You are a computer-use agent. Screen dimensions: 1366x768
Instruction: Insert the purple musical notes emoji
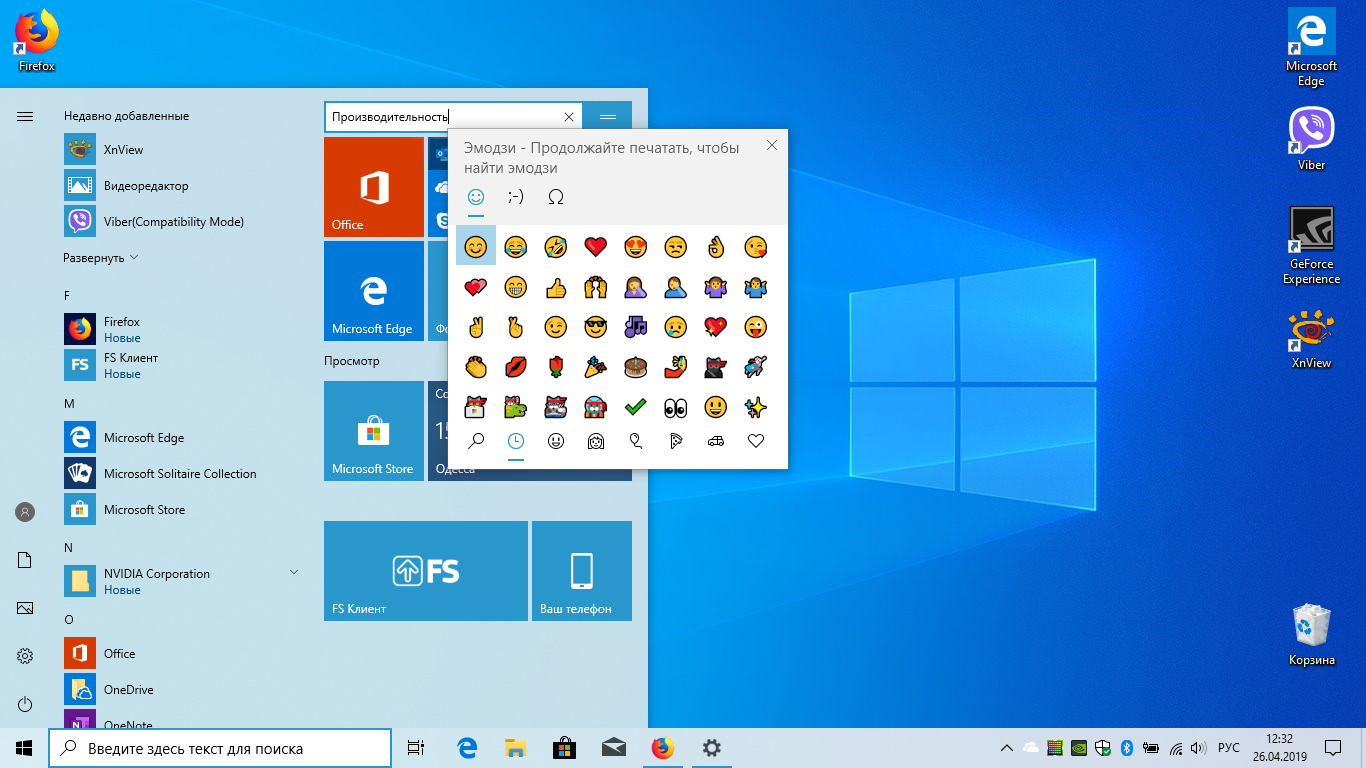pos(636,327)
